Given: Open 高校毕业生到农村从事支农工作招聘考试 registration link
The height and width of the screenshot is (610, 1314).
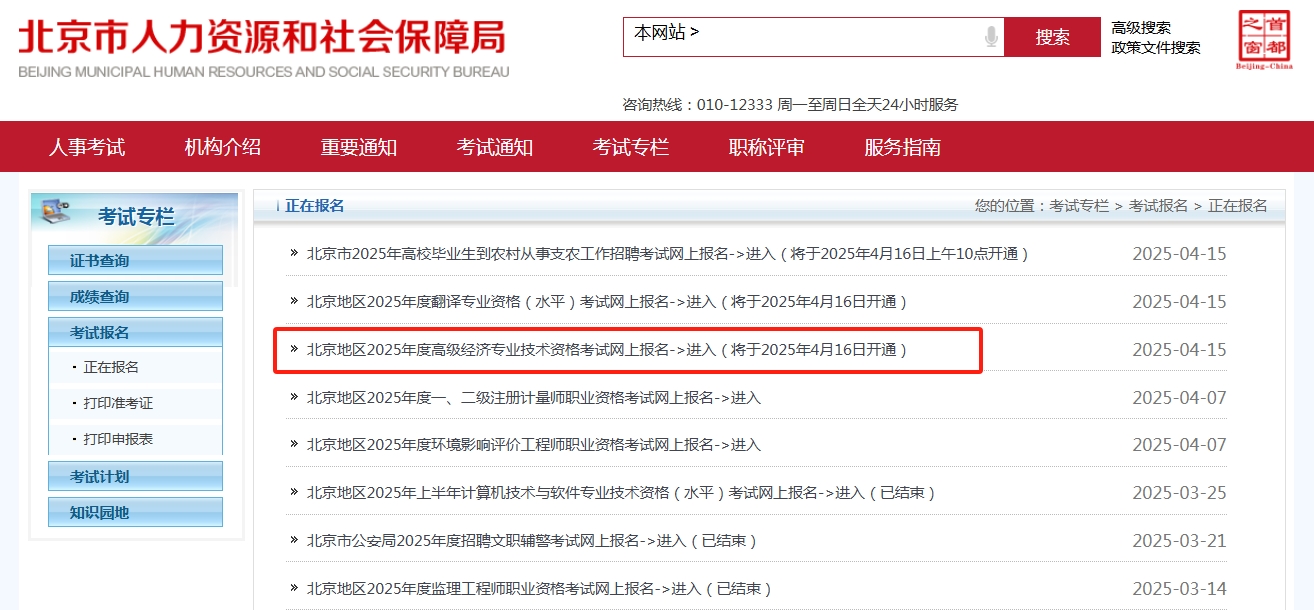Looking at the screenshot, I should pyautogui.click(x=668, y=253).
